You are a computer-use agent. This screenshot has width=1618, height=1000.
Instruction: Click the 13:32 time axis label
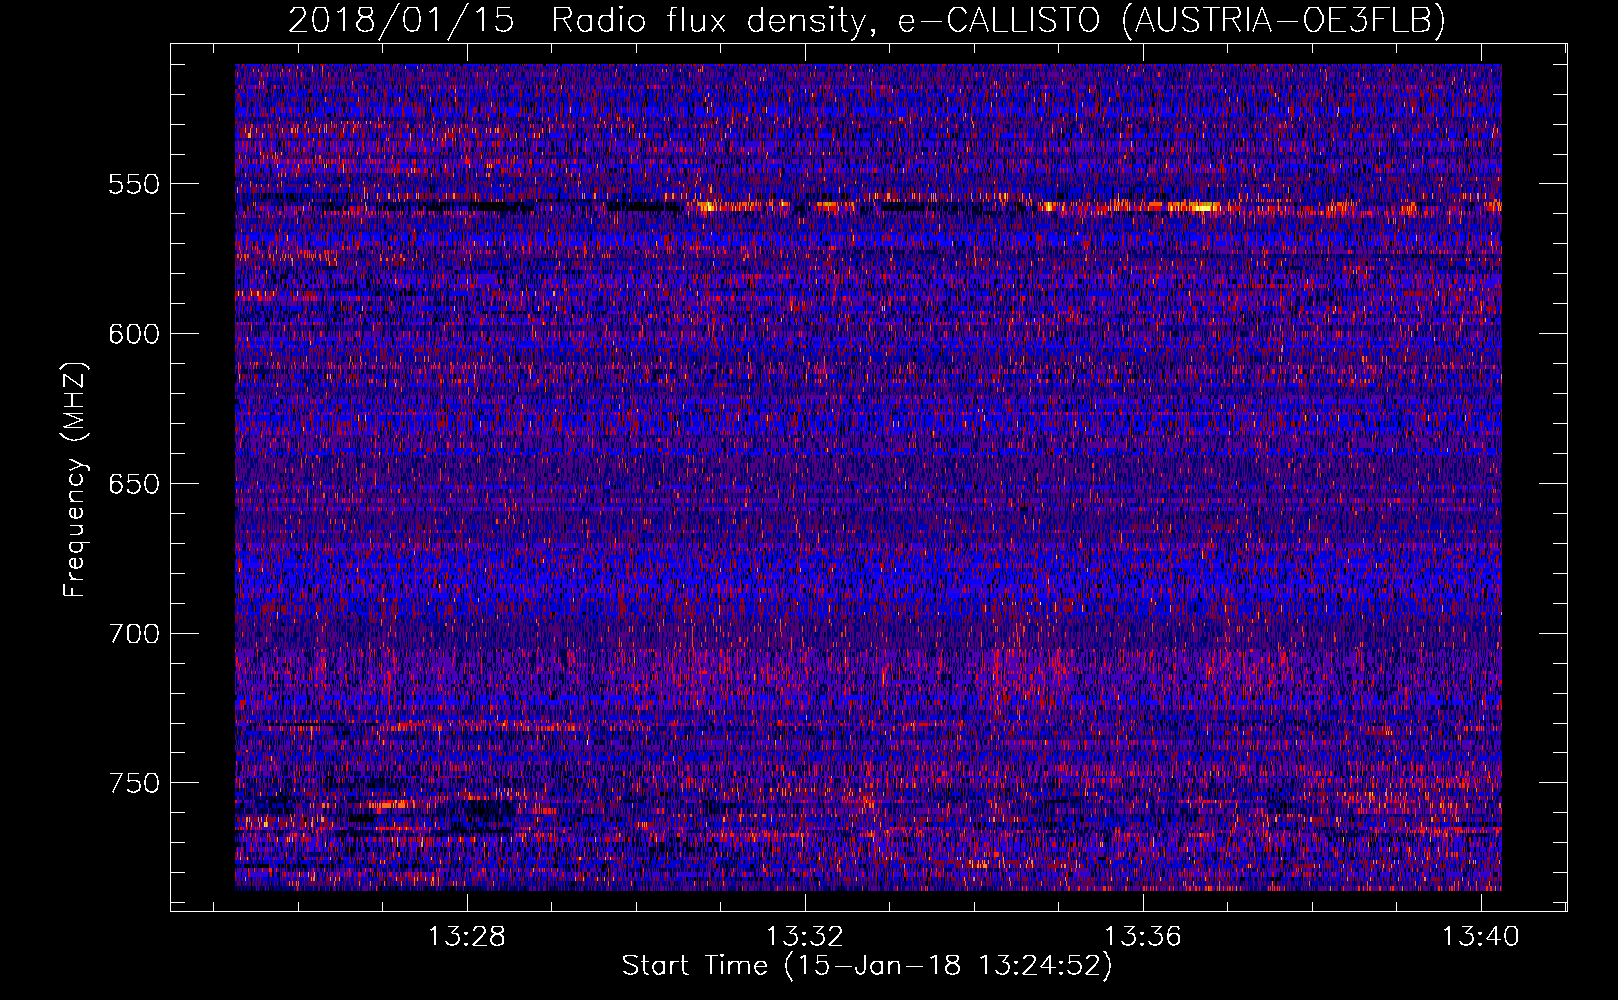tap(805, 937)
